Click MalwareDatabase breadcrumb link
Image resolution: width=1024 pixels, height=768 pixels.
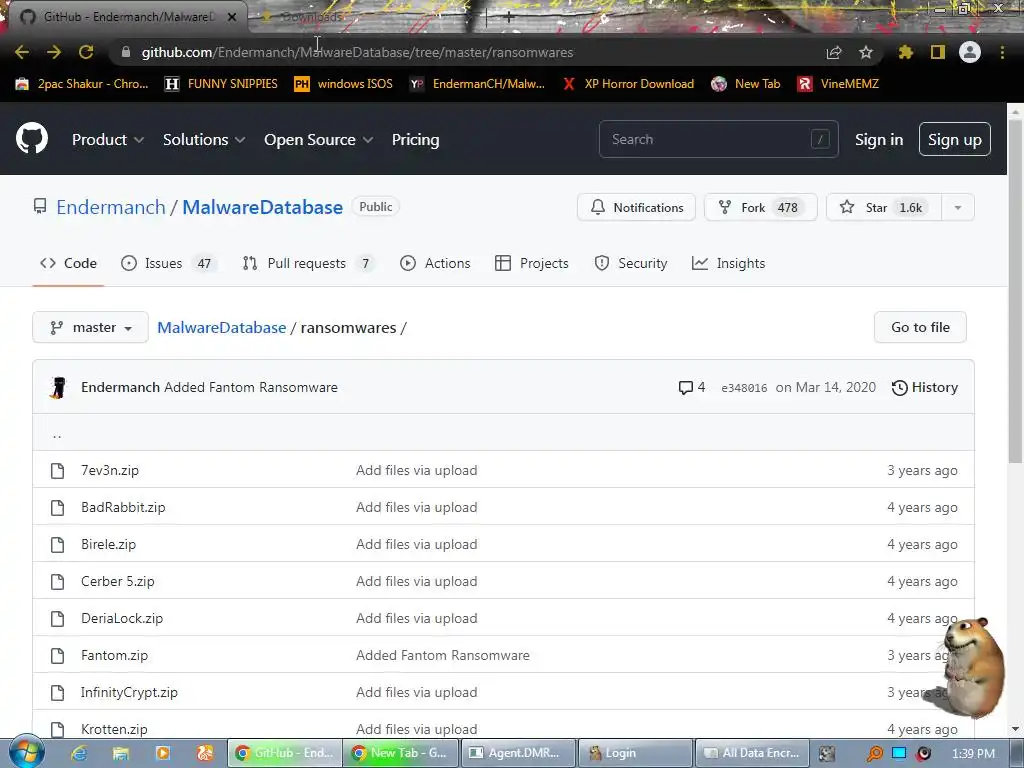pos(221,327)
